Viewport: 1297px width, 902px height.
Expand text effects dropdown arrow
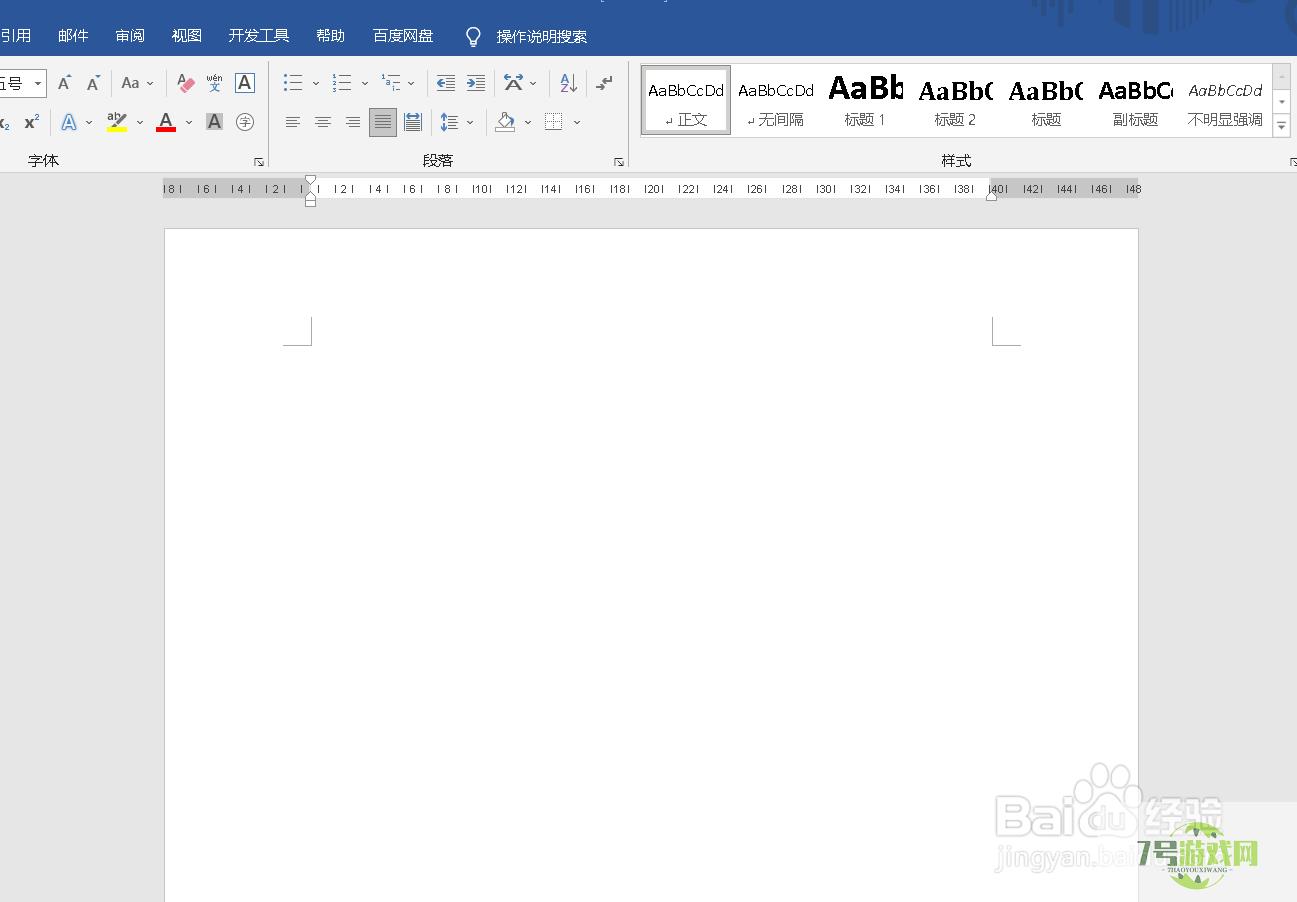click(89, 122)
